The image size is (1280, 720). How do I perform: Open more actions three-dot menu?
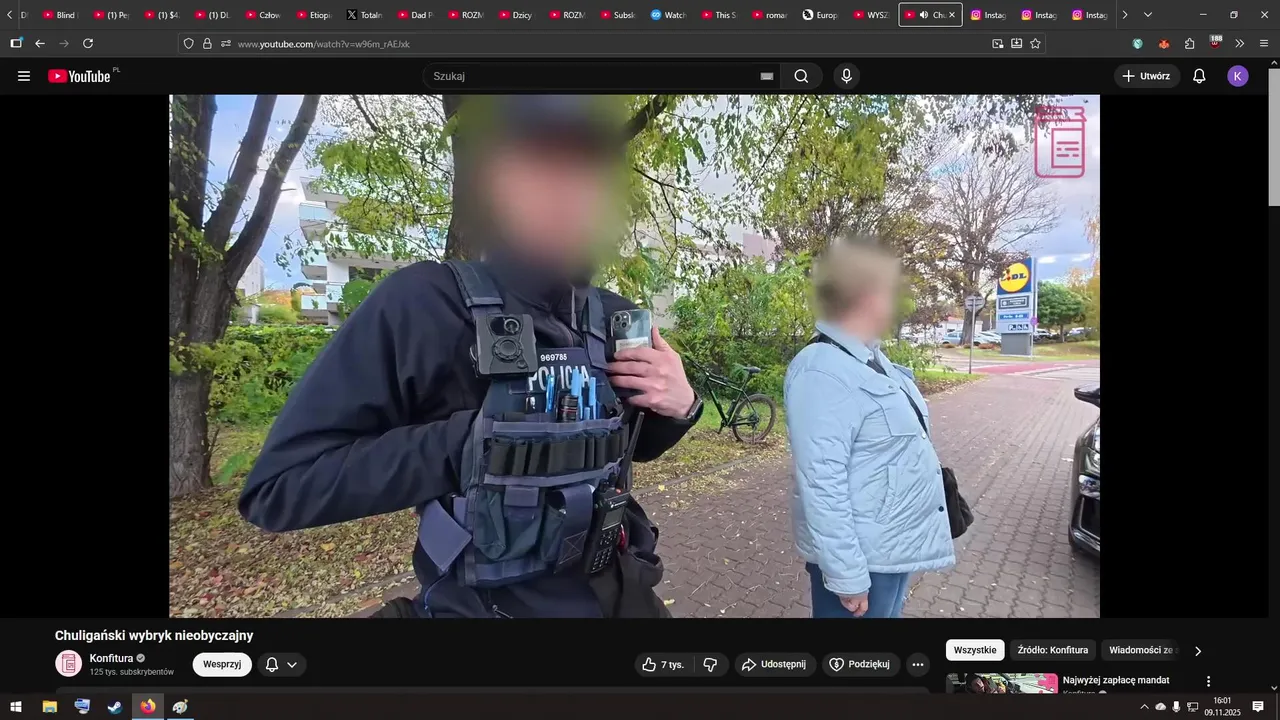918,664
